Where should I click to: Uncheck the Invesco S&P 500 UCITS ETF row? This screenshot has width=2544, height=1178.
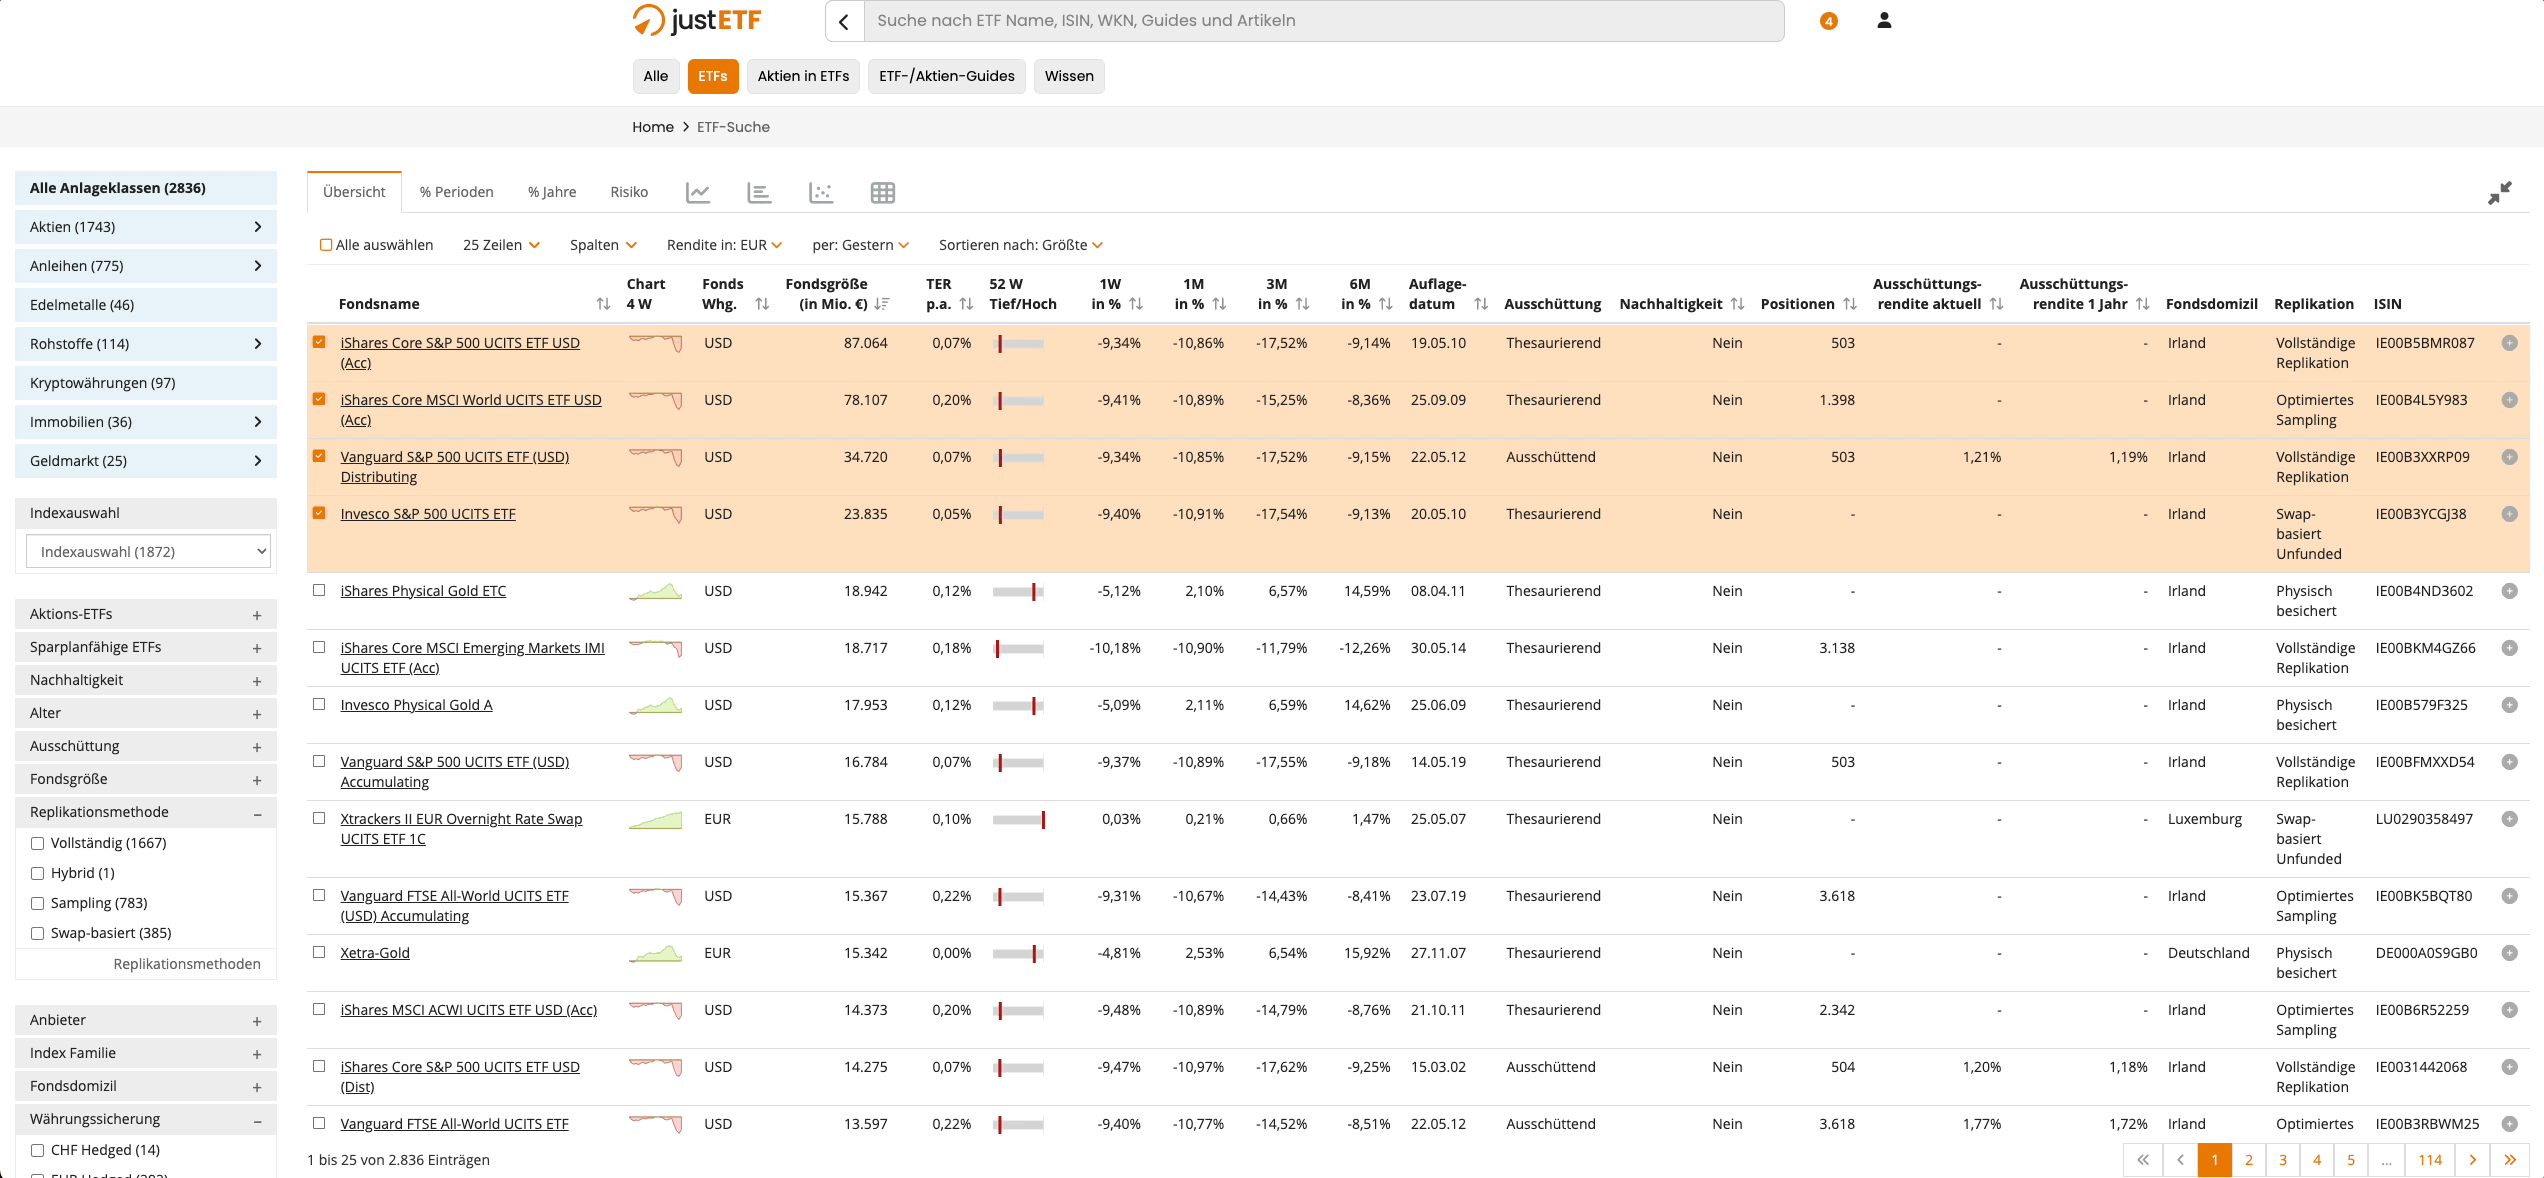[x=319, y=513]
